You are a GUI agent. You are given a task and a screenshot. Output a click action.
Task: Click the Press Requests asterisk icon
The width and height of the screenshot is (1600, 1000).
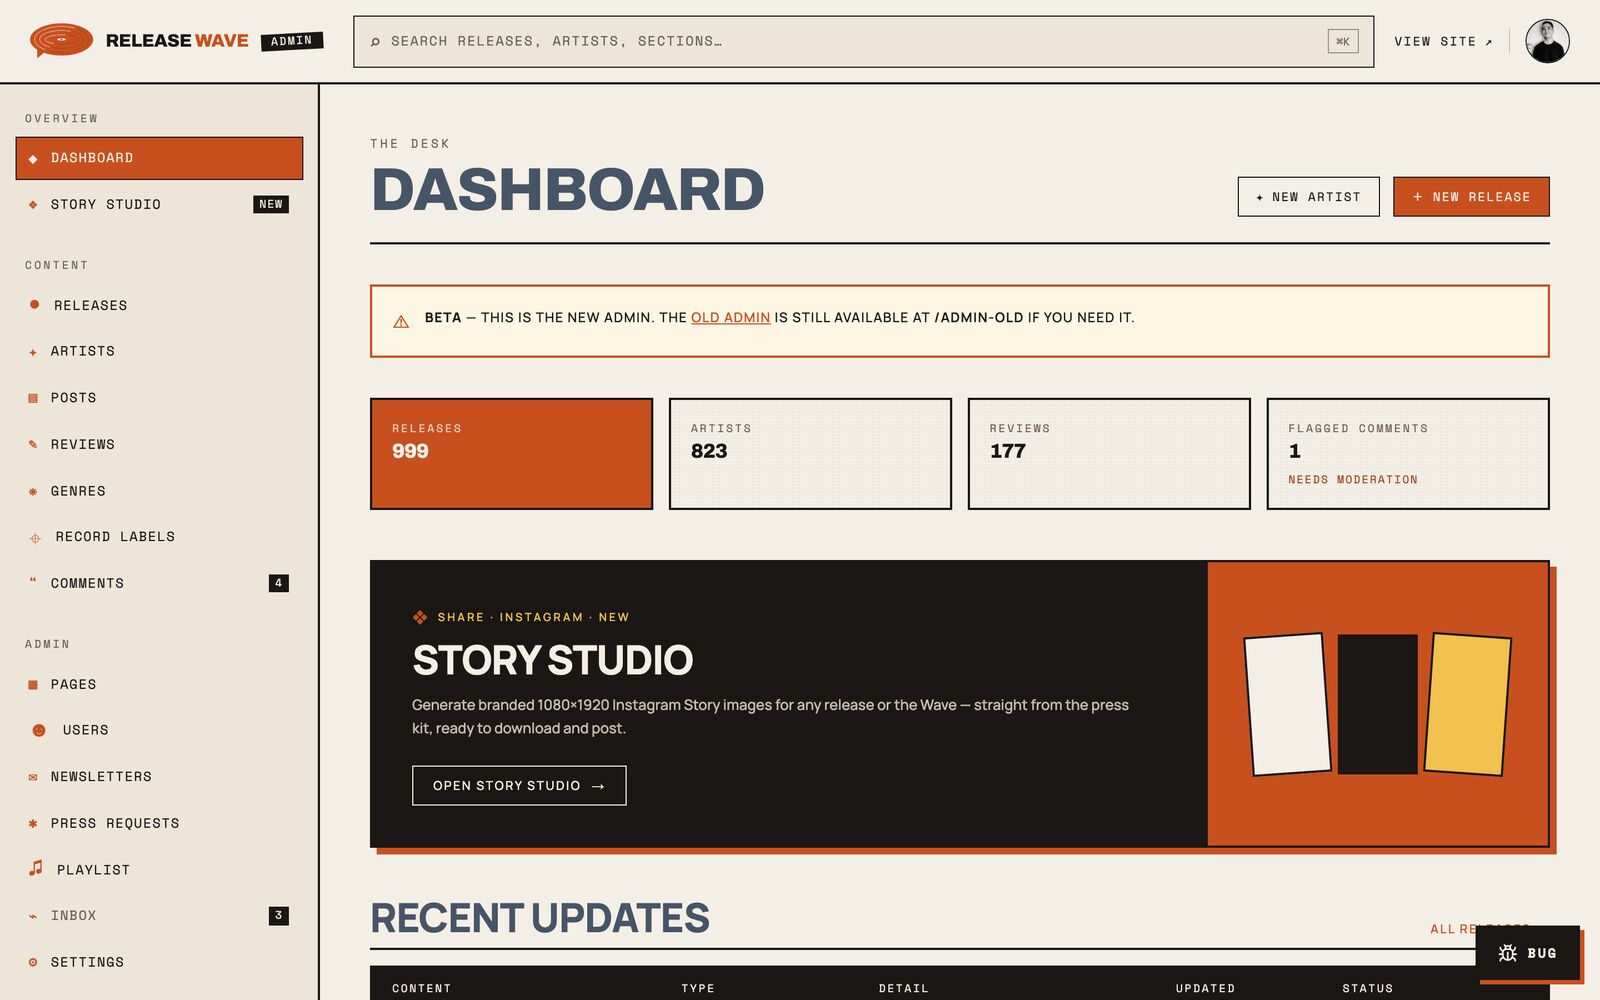click(x=33, y=824)
